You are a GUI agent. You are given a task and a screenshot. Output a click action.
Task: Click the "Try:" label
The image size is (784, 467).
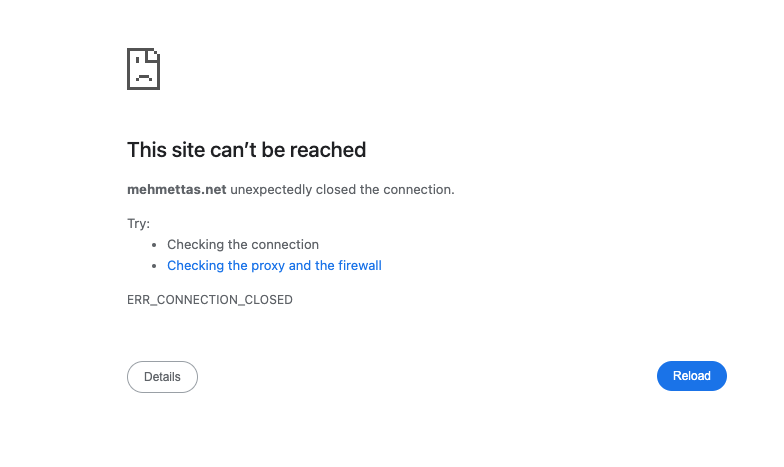[138, 224]
